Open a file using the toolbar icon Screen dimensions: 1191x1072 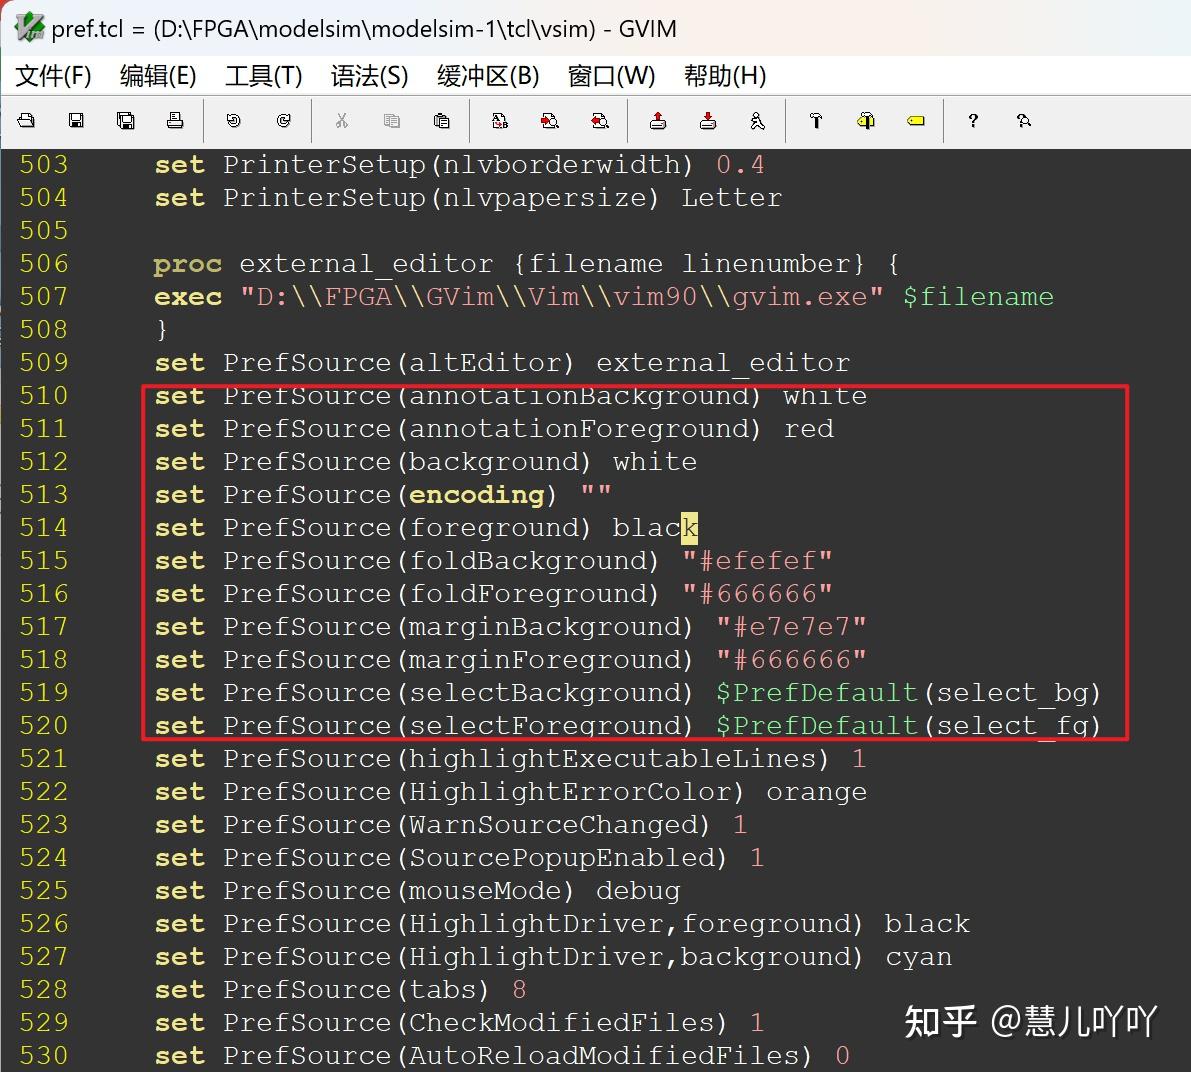pyautogui.click(x=26, y=120)
